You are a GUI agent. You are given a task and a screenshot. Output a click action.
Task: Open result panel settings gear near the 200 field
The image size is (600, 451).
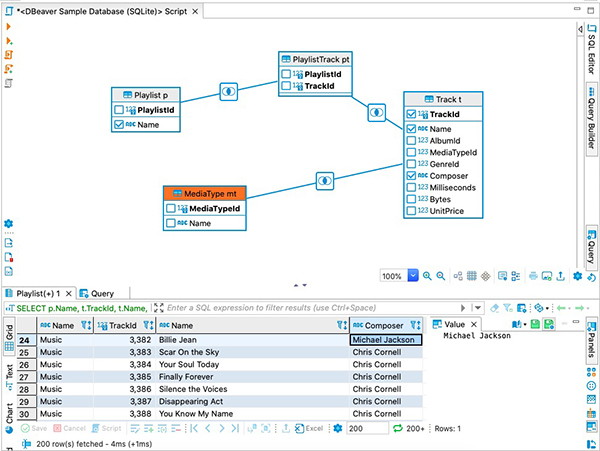pos(338,428)
